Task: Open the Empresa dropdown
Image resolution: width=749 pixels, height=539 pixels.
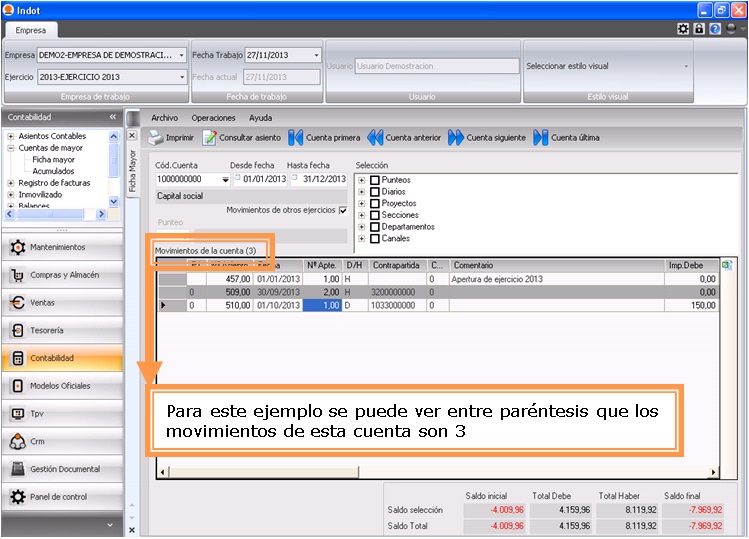Action: pos(181,55)
